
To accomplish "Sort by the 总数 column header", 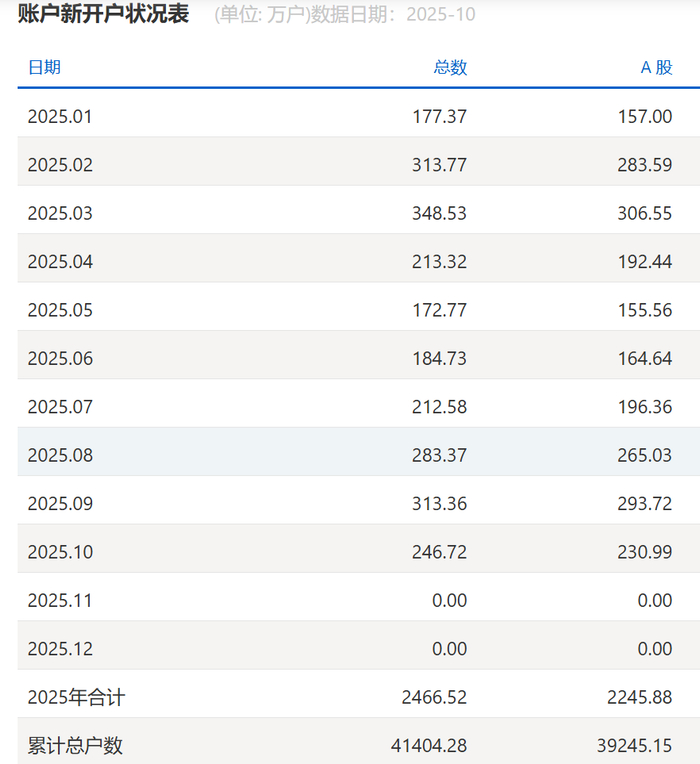I will [x=450, y=68].
